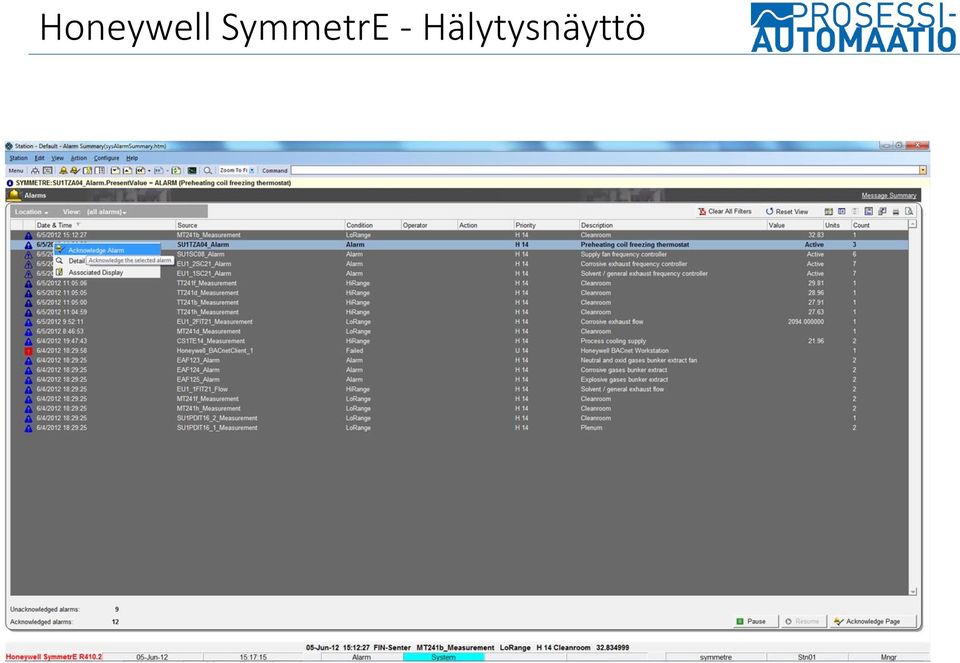Click the Menu toolbar button
Screen dimensions: 960x663
point(16,170)
